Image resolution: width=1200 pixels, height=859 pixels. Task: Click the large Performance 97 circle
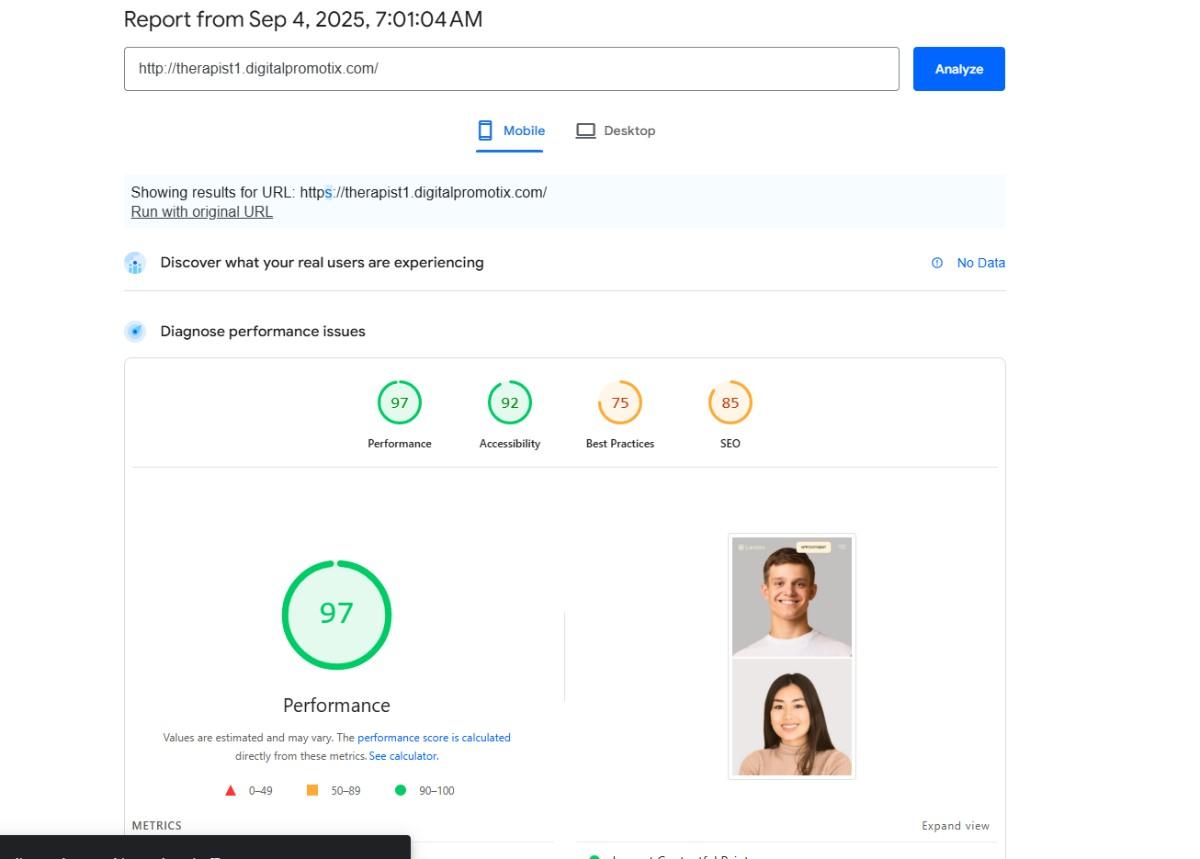coord(336,614)
